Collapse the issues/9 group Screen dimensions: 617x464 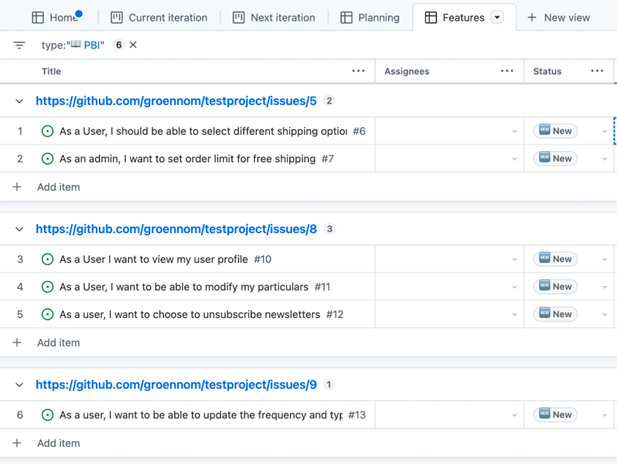click(19, 385)
